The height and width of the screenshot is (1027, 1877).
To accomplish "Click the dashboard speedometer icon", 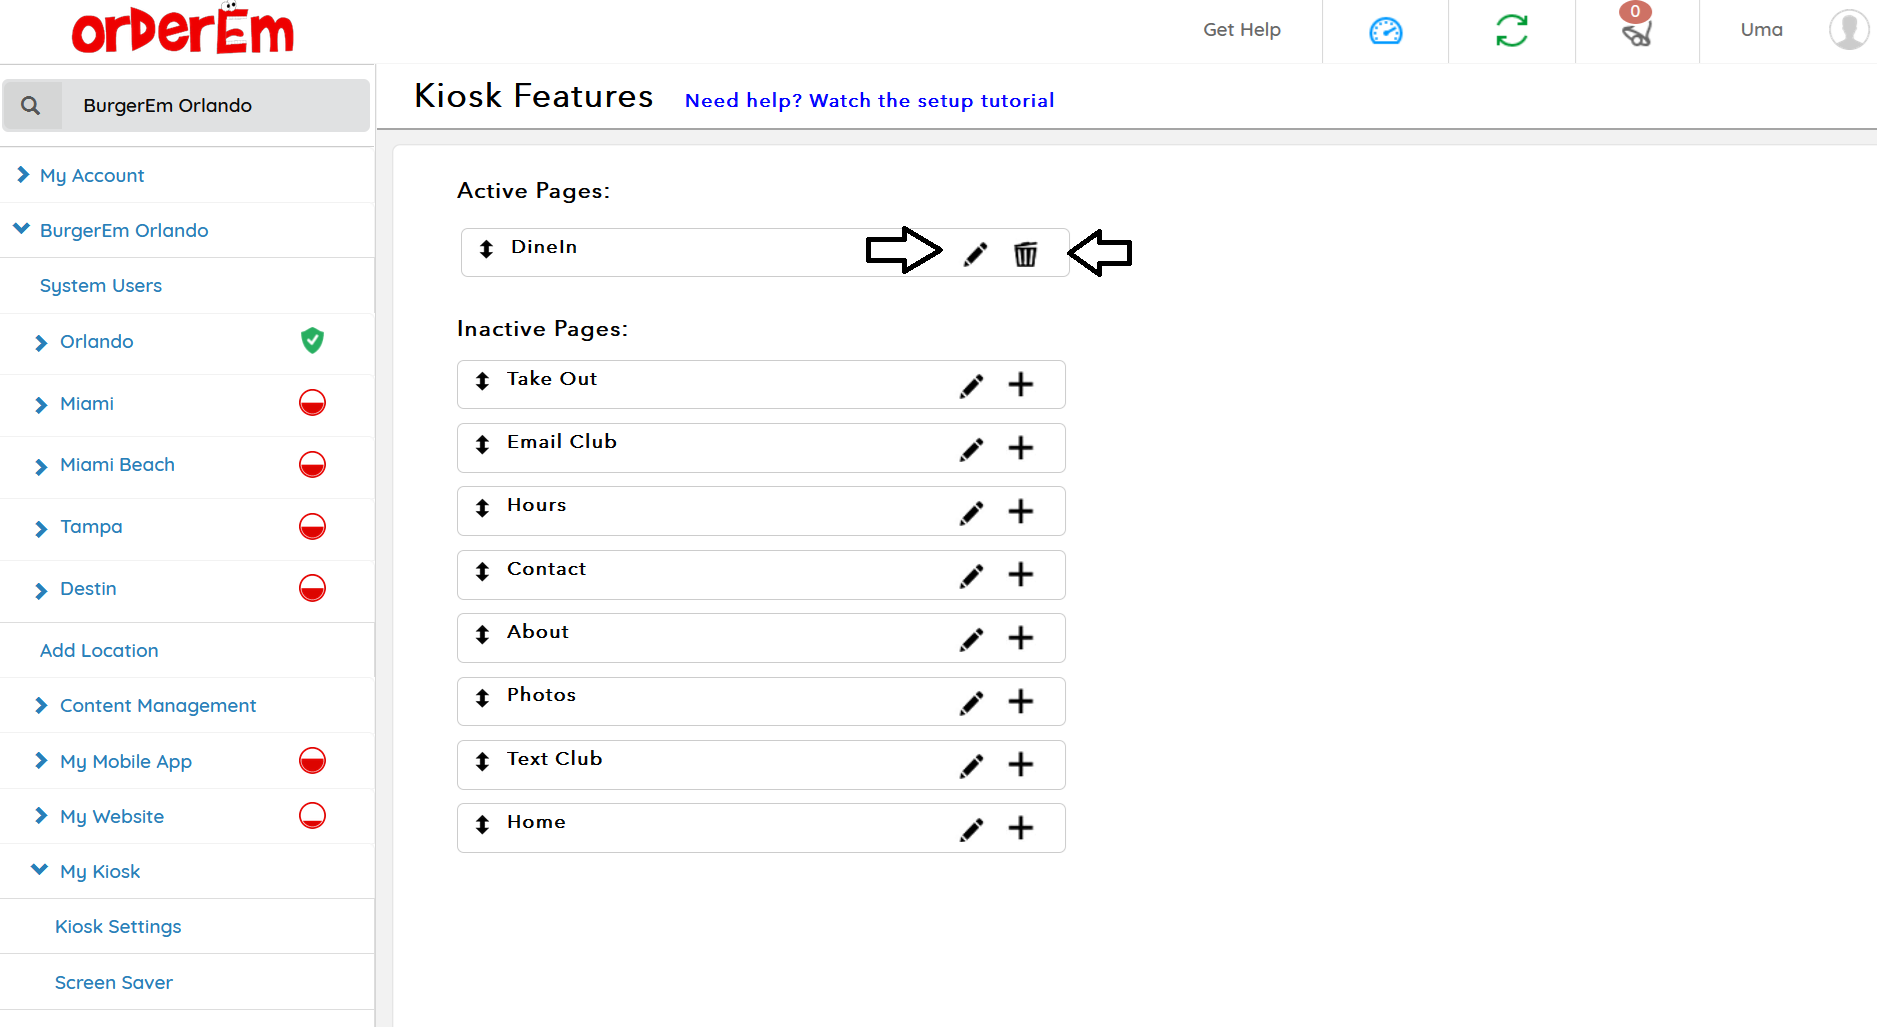I will (x=1385, y=32).
